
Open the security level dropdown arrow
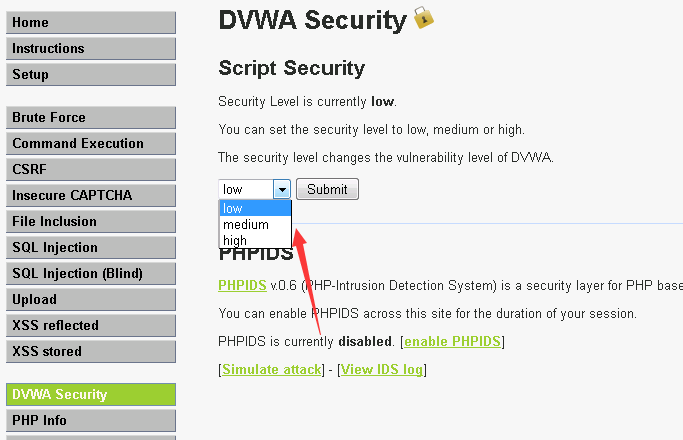pos(282,190)
